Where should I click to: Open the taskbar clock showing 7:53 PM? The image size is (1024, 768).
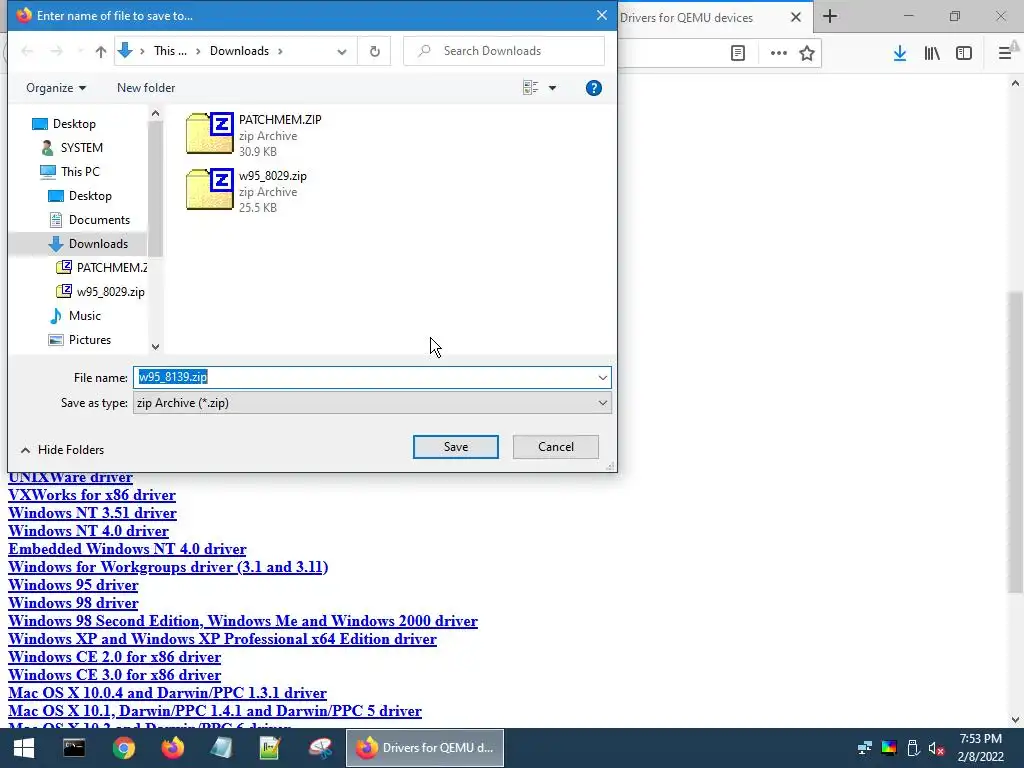coord(980,748)
